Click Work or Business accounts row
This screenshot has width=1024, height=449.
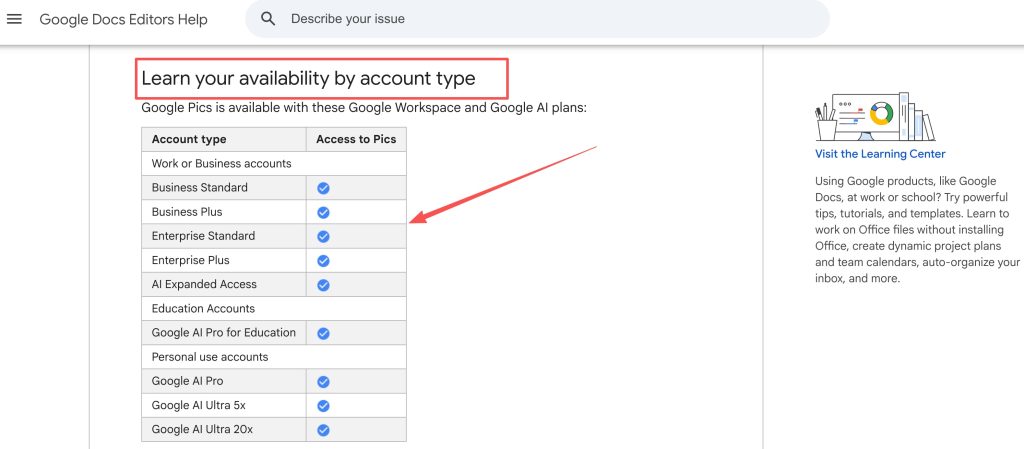[274, 163]
